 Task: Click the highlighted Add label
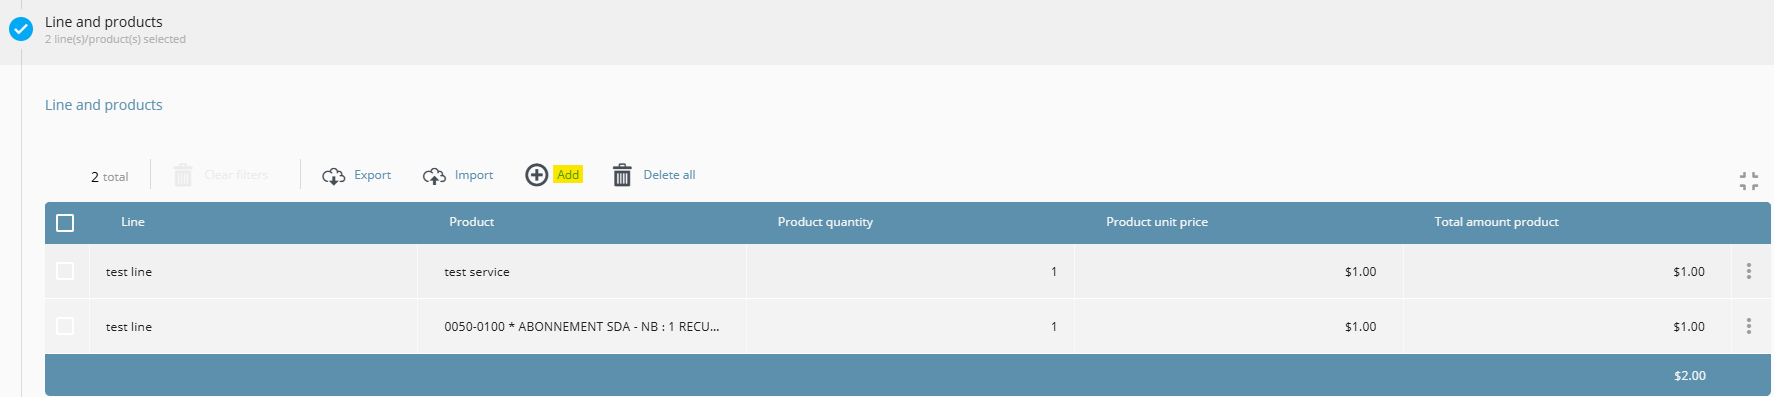(x=568, y=175)
